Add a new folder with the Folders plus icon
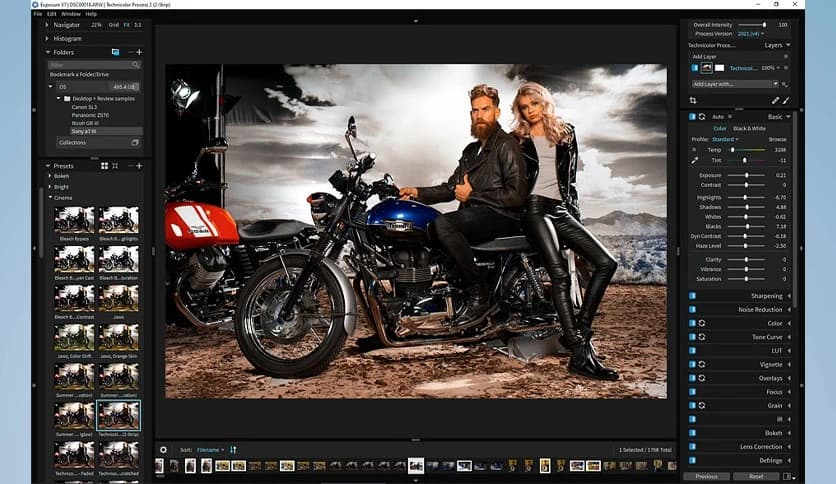Viewport: 836px width, 484px height. point(139,52)
